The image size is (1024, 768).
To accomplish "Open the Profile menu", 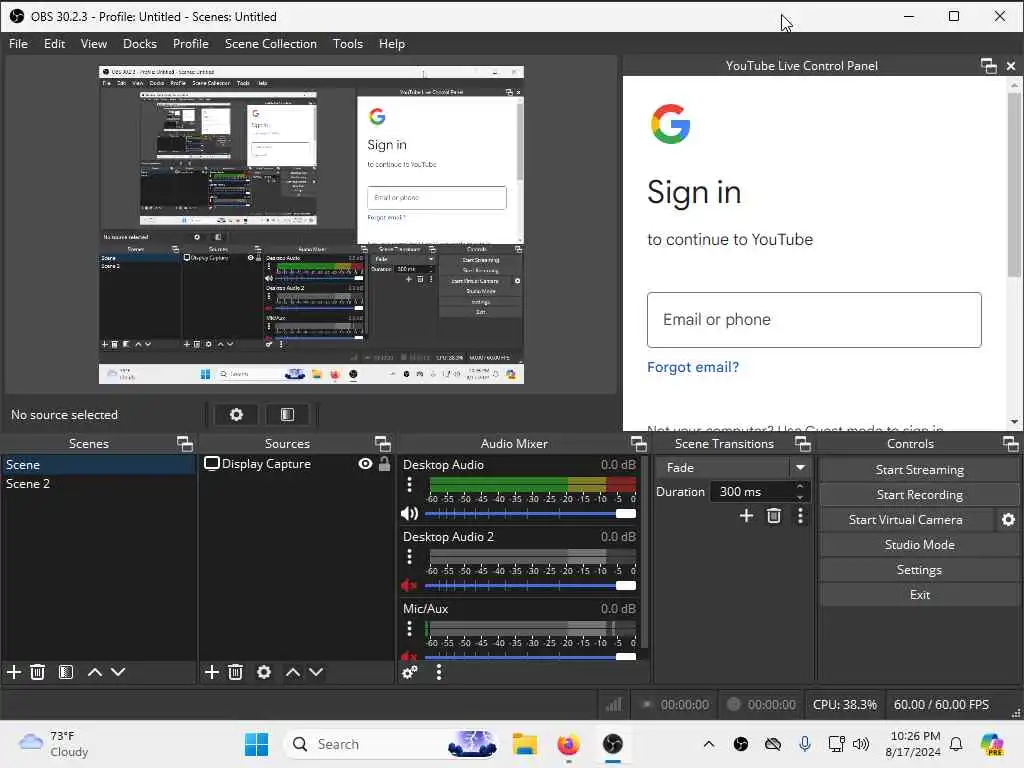I will click(x=191, y=44).
